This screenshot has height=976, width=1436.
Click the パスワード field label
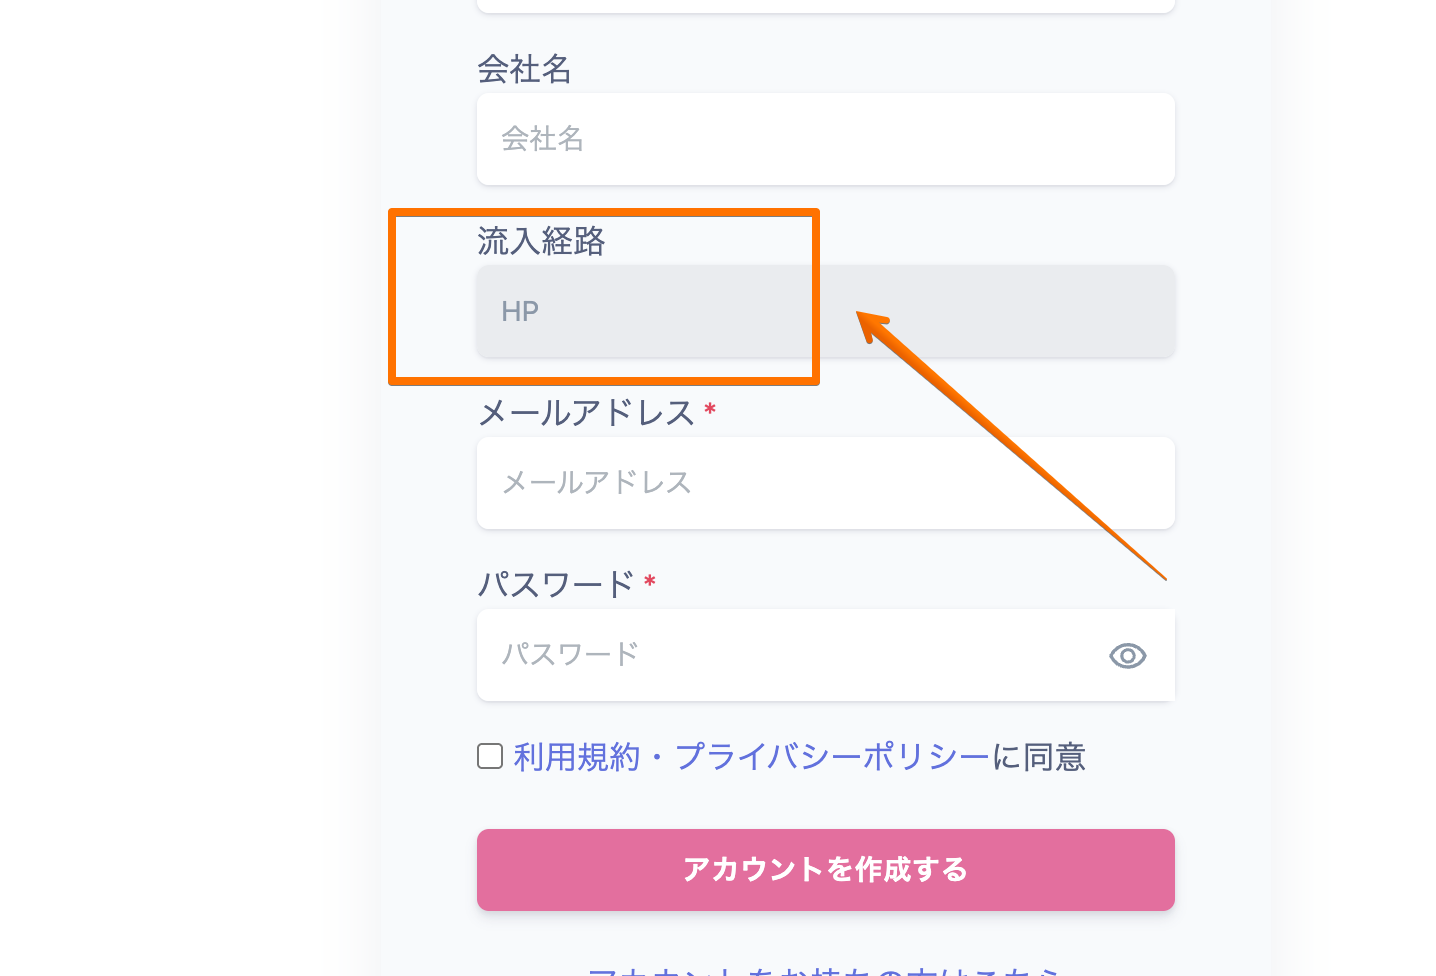tap(556, 584)
